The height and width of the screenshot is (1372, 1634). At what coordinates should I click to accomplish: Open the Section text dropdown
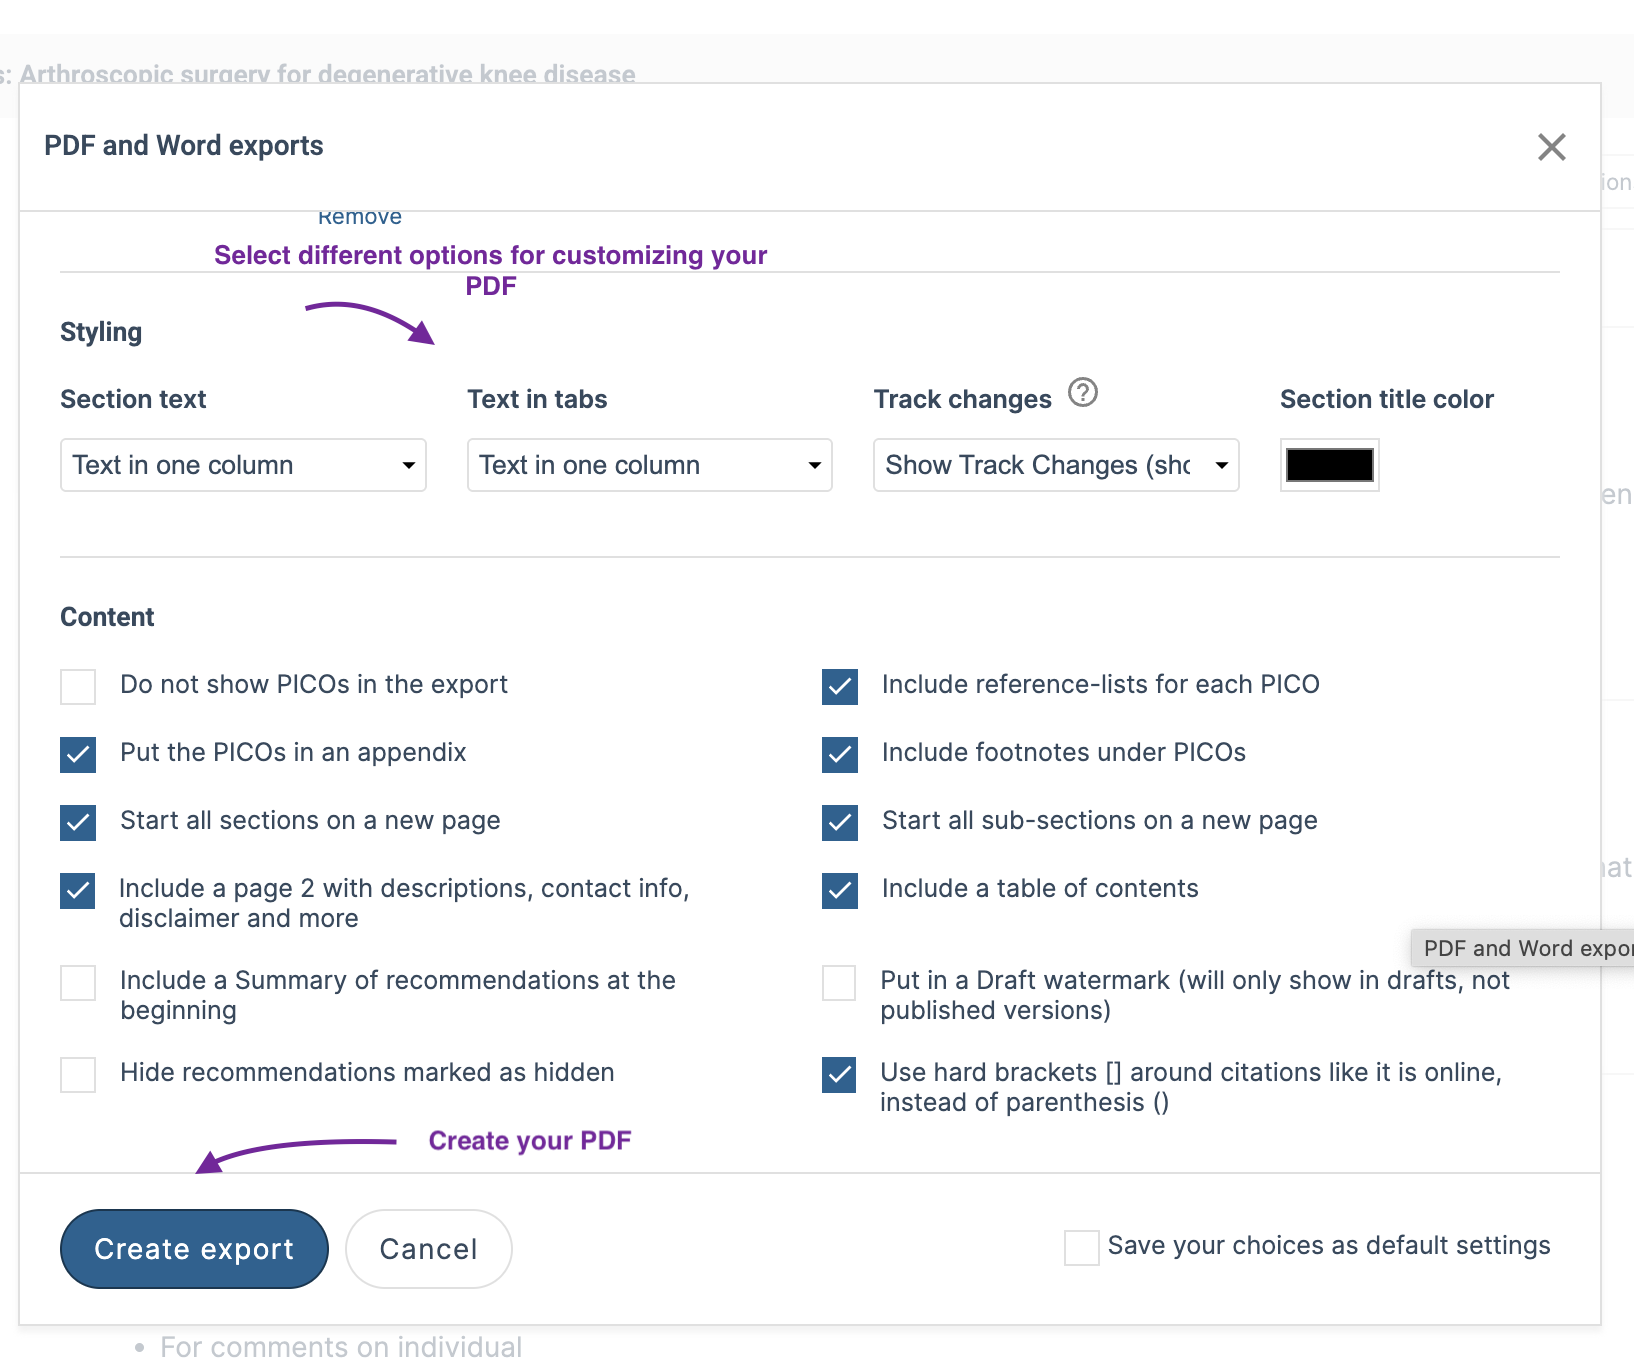pos(243,465)
